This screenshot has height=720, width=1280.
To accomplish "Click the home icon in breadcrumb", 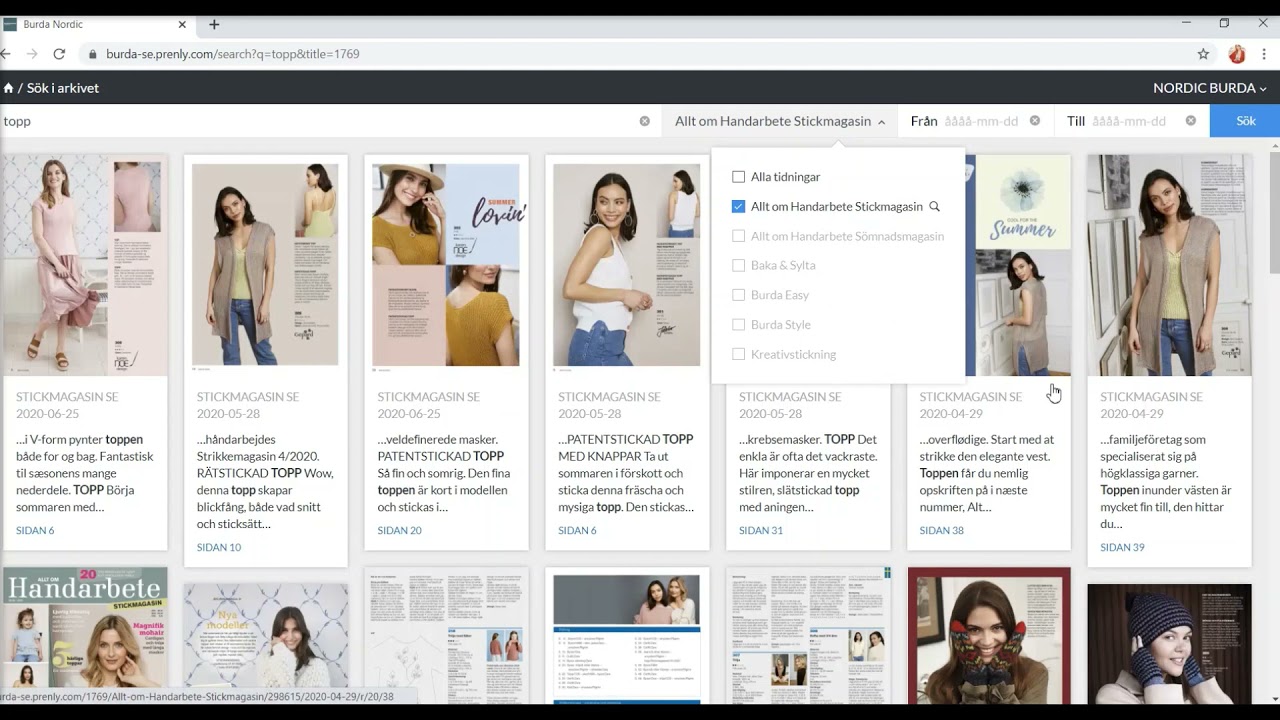I will tap(8, 88).
